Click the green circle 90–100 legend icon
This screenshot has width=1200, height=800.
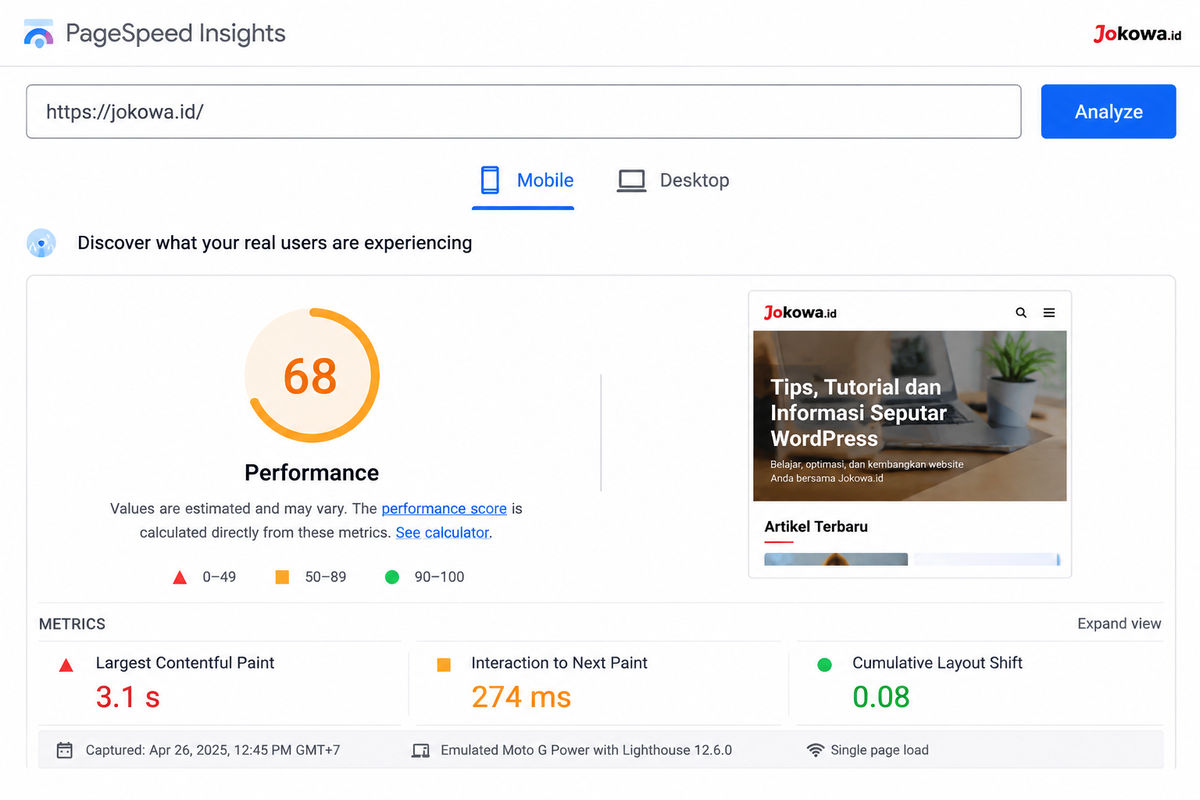(x=392, y=577)
